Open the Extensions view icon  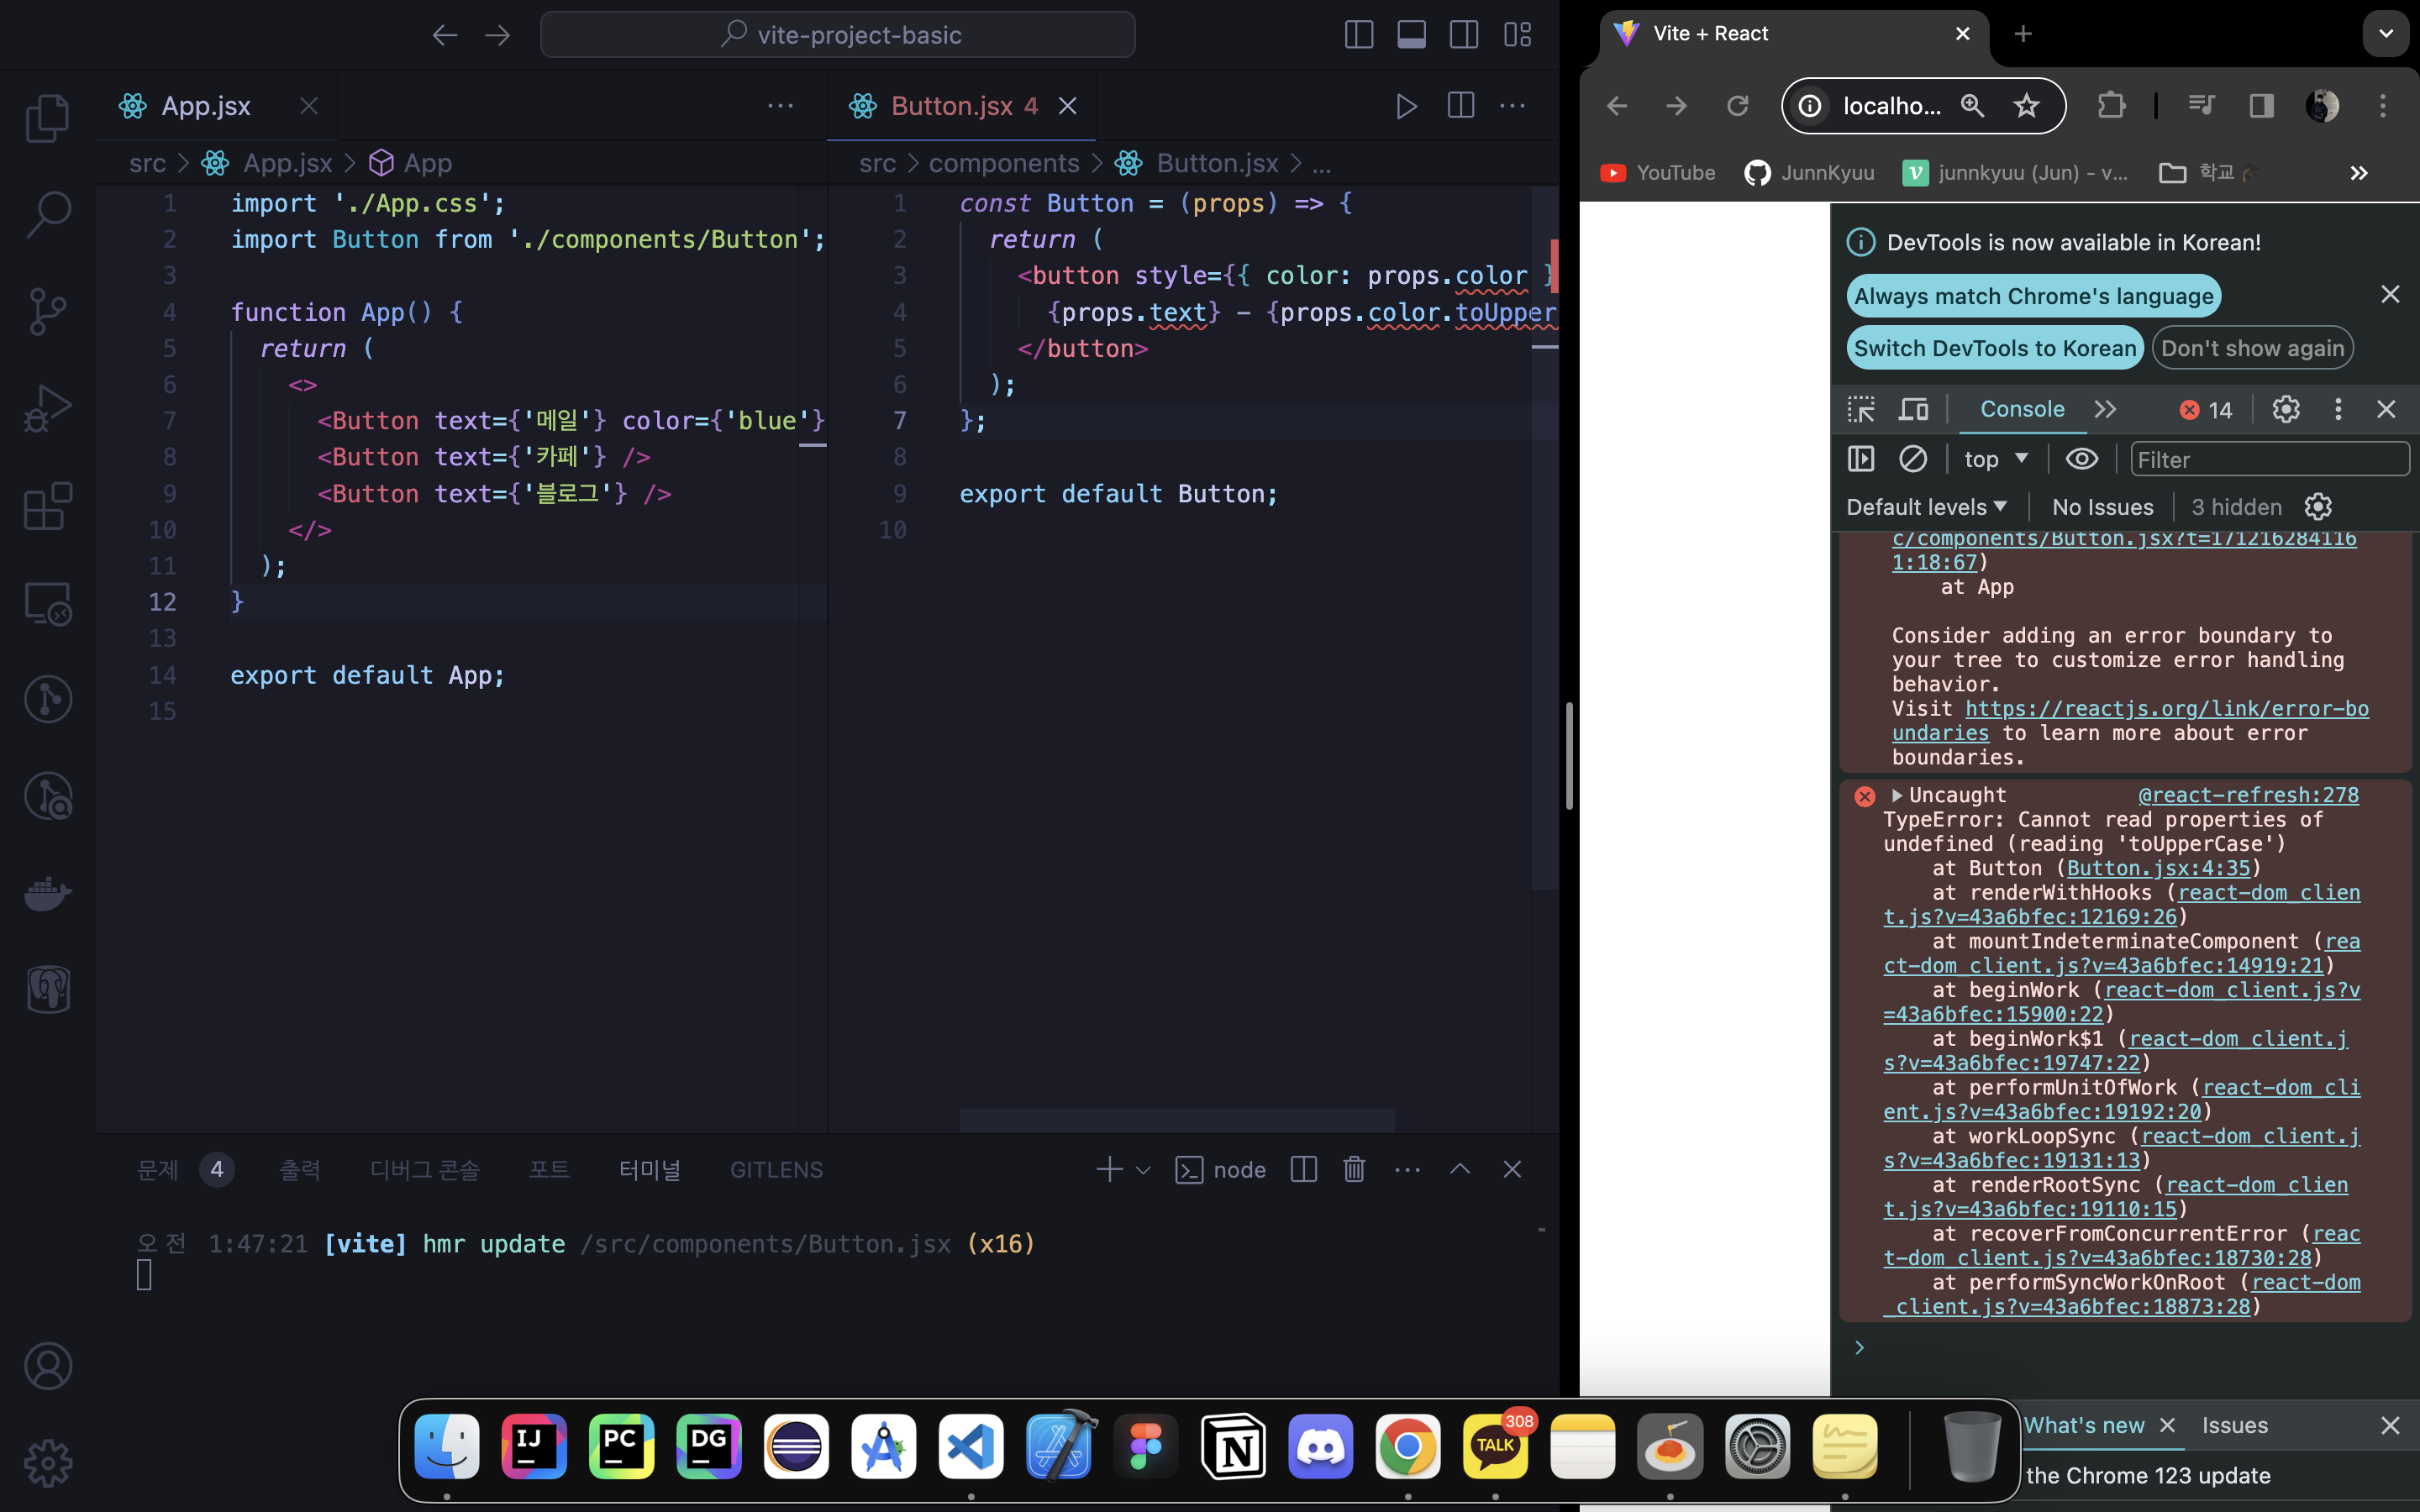47,506
